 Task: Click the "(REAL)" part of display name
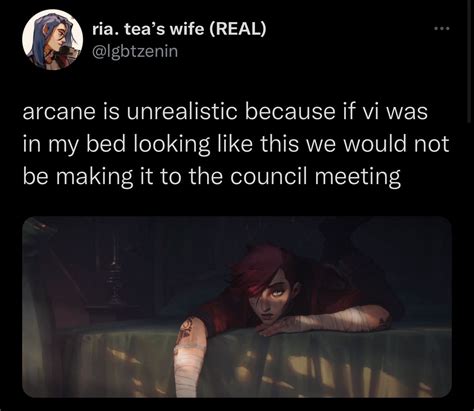[238, 30]
